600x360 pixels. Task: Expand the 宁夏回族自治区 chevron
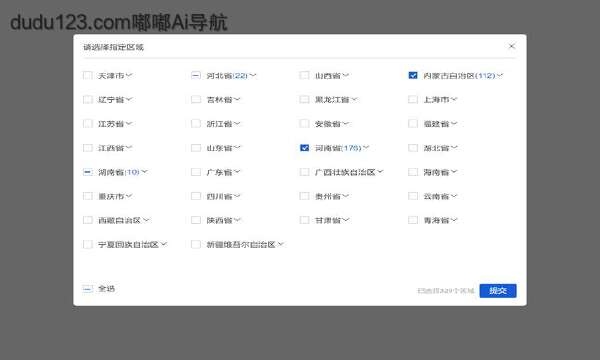(163, 244)
